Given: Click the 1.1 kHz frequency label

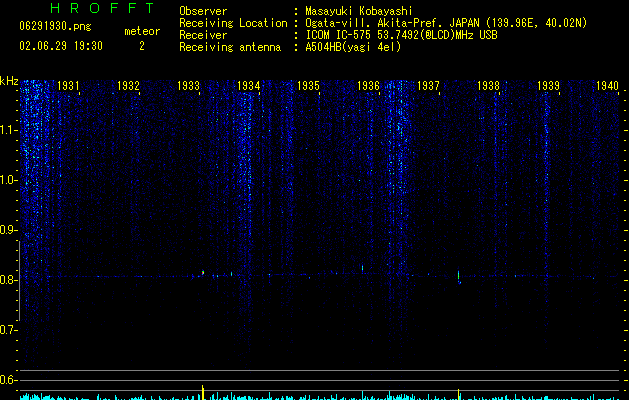Looking at the screenshot, I should (x=8, y=130).
